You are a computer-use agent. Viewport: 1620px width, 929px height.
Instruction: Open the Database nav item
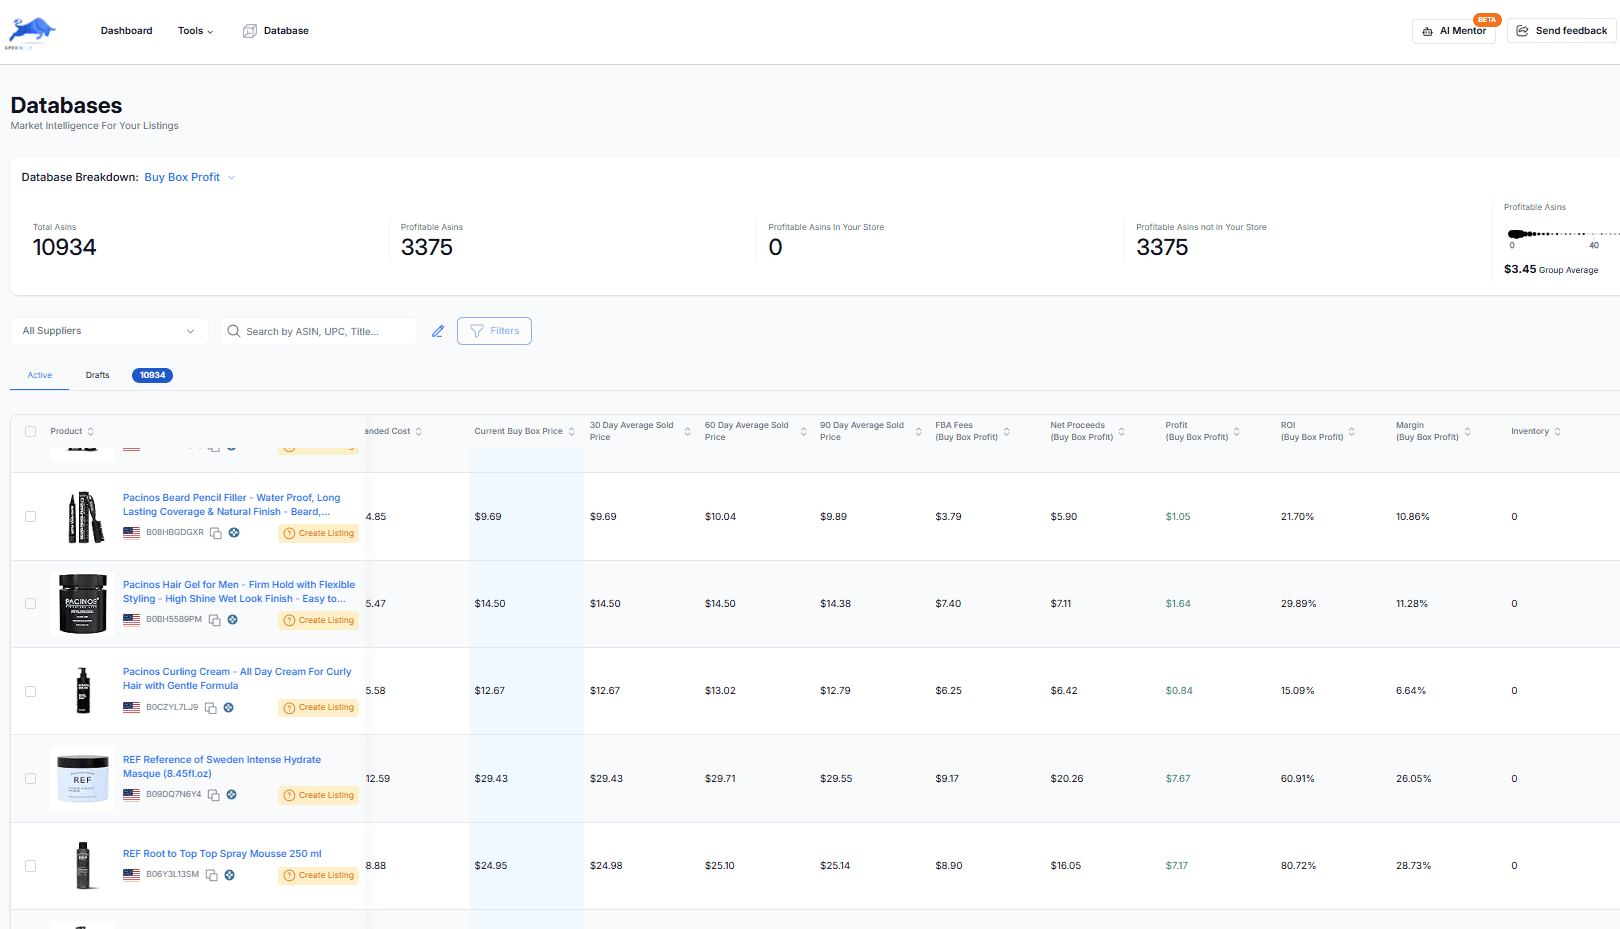276,31
